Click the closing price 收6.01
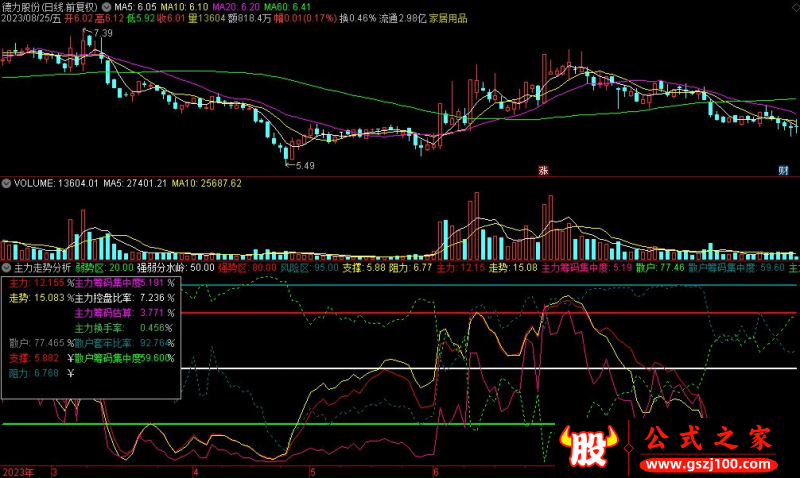 (x=171, y=19)
